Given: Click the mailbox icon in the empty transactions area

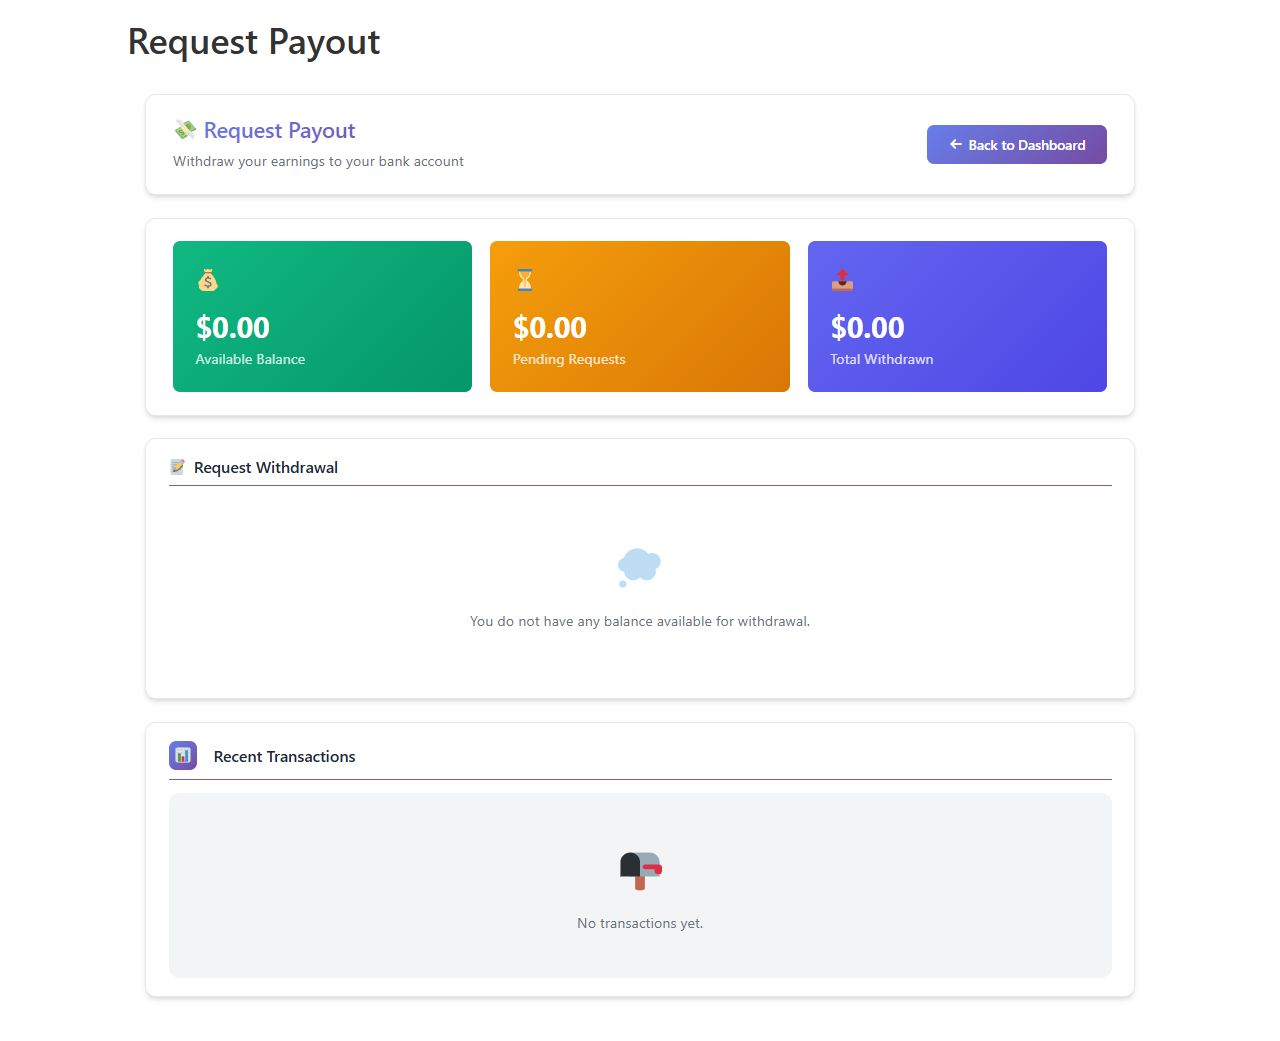Looking at the screenshot, I should (640, 870).
